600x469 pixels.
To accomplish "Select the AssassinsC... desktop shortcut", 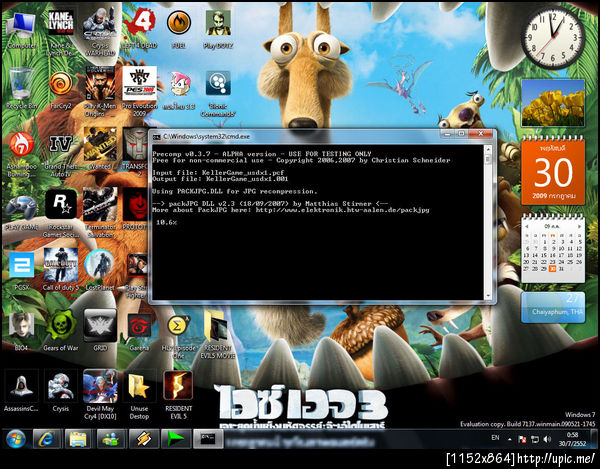I will [x=21, y=391].
